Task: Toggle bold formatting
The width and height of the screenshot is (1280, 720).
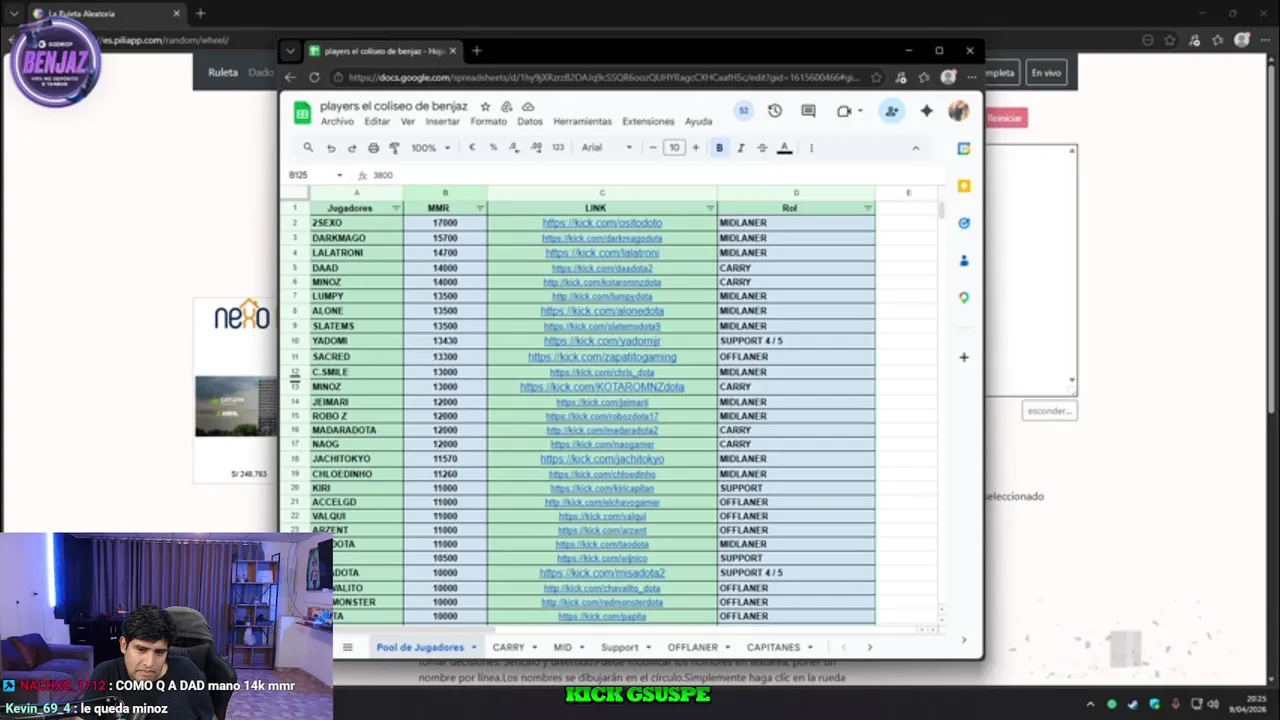Action: tap(719, 147)
